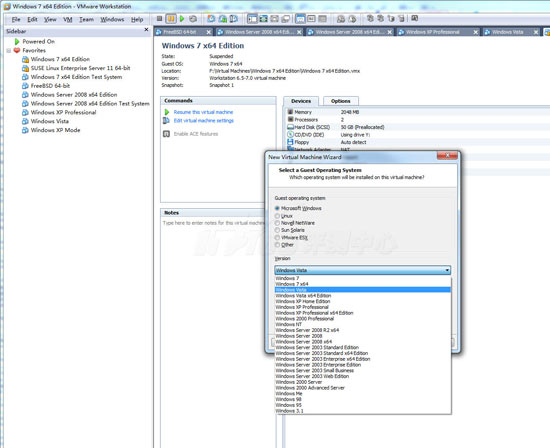Choose Windows Vista x64 Edition from list
Image resolution: width=550 pixels, height=448 pixels.
click(363, 295)
